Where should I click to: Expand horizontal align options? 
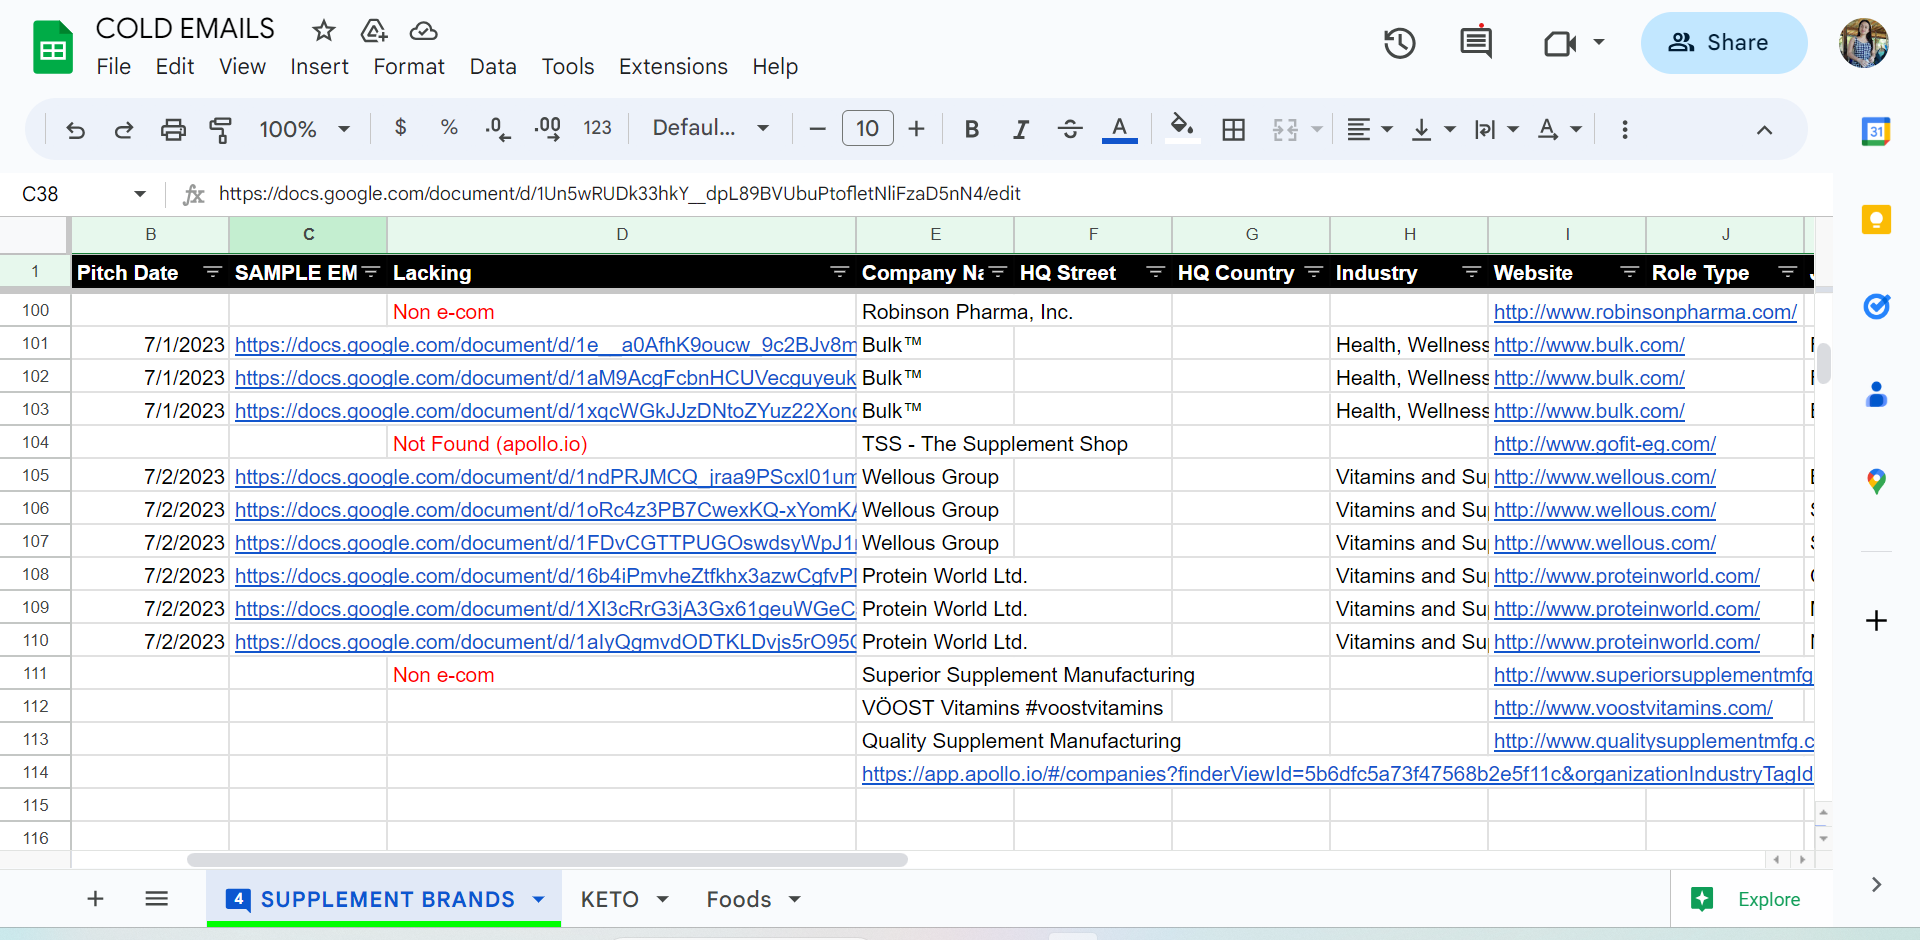tap(1387, 129)
